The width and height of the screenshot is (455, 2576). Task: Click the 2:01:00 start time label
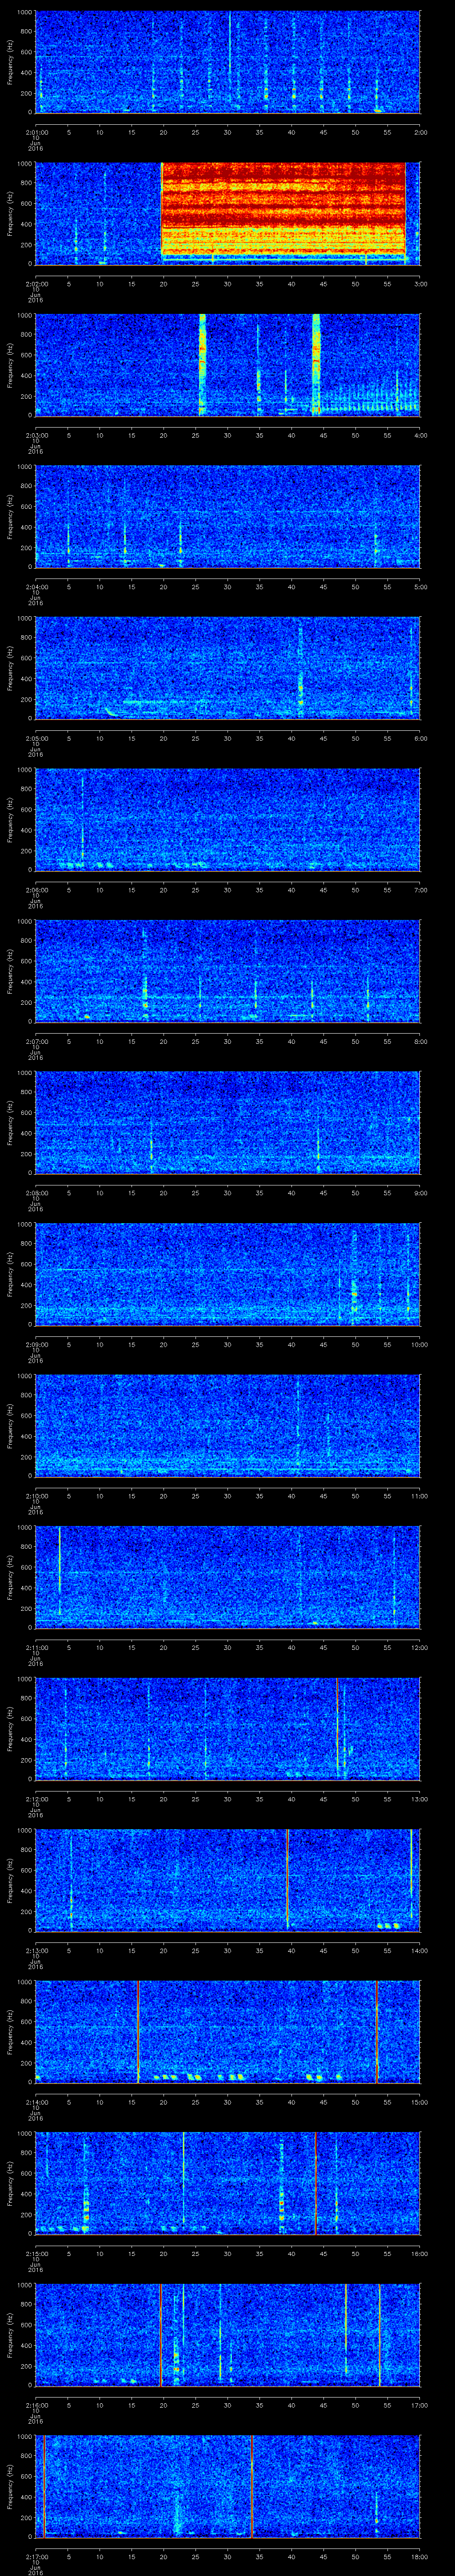point(37,131)
